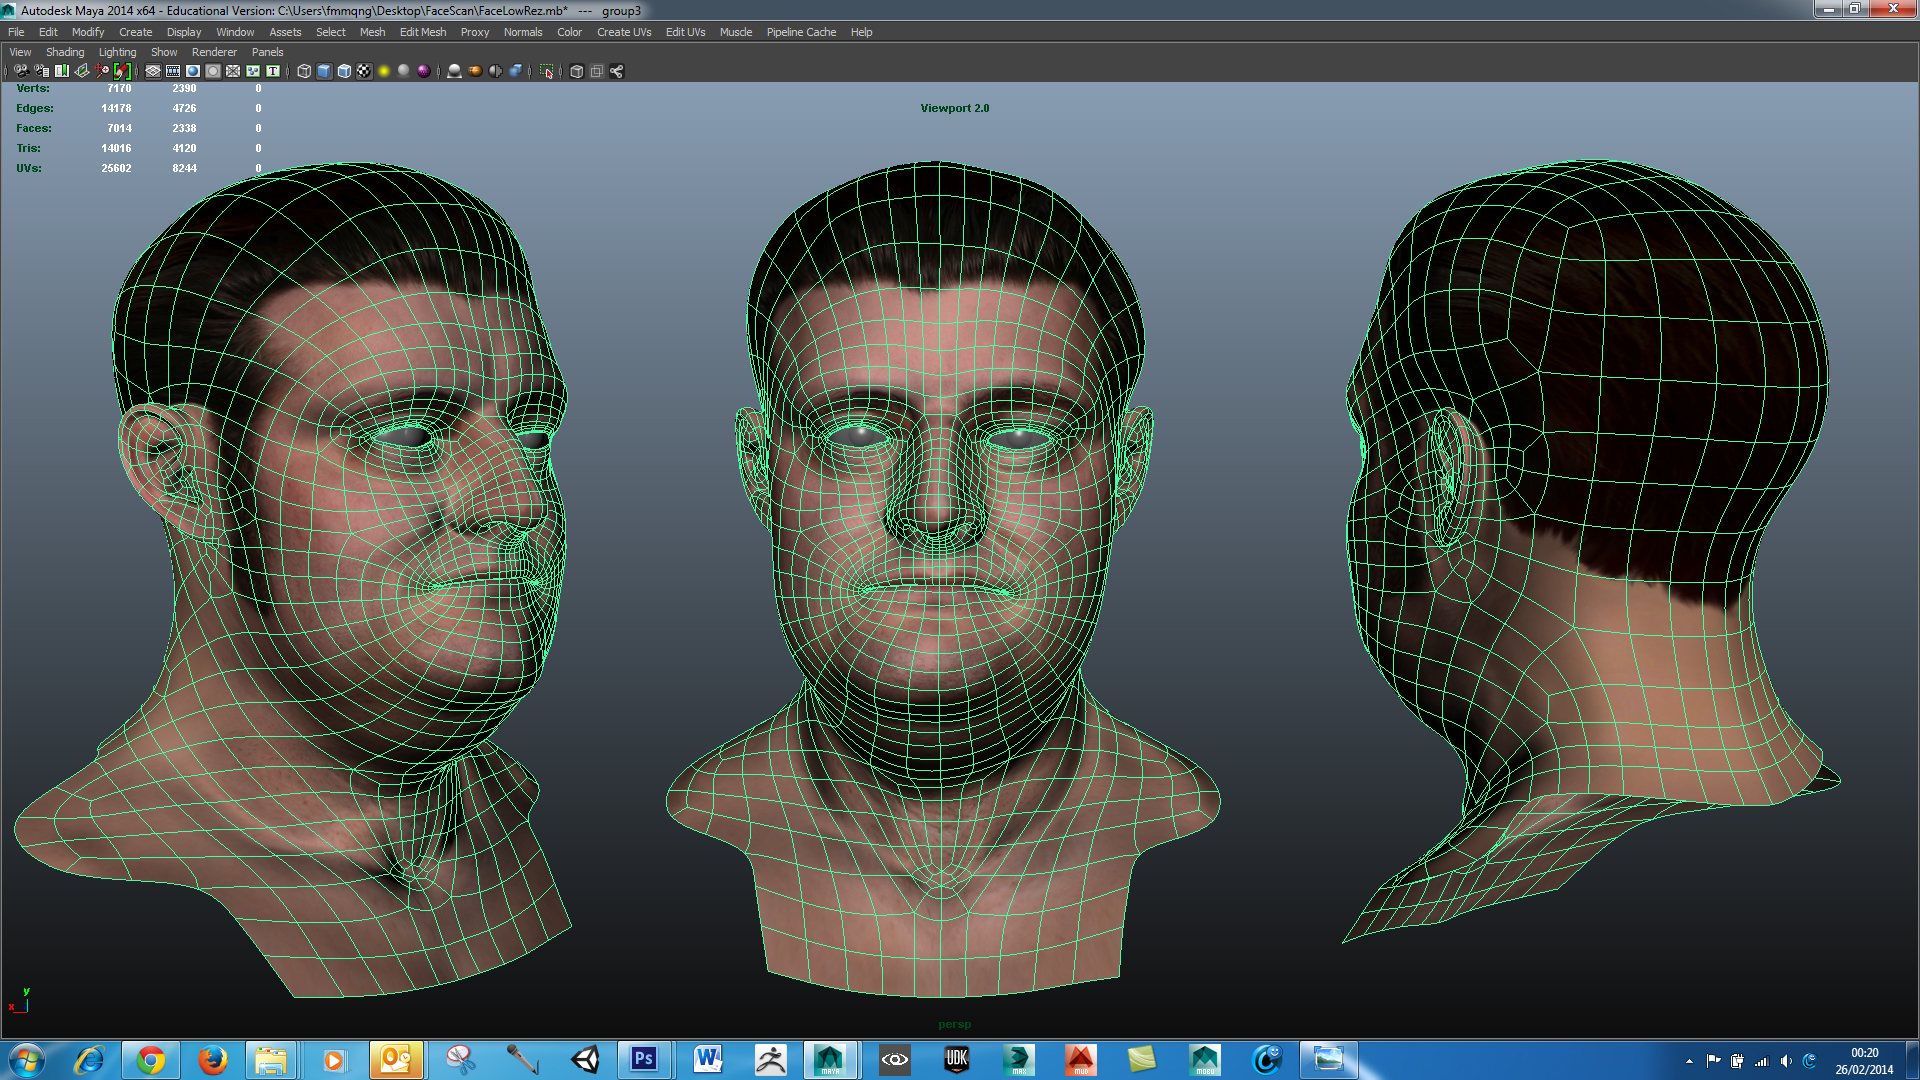Activate isolate select mode
Image resolution: width=1920 pixels, height=1080 pixels.
[x=546, y=70]
